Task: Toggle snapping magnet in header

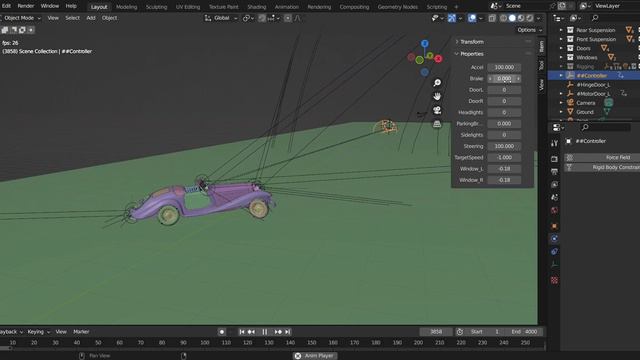Action: click(x=262, y=18)
